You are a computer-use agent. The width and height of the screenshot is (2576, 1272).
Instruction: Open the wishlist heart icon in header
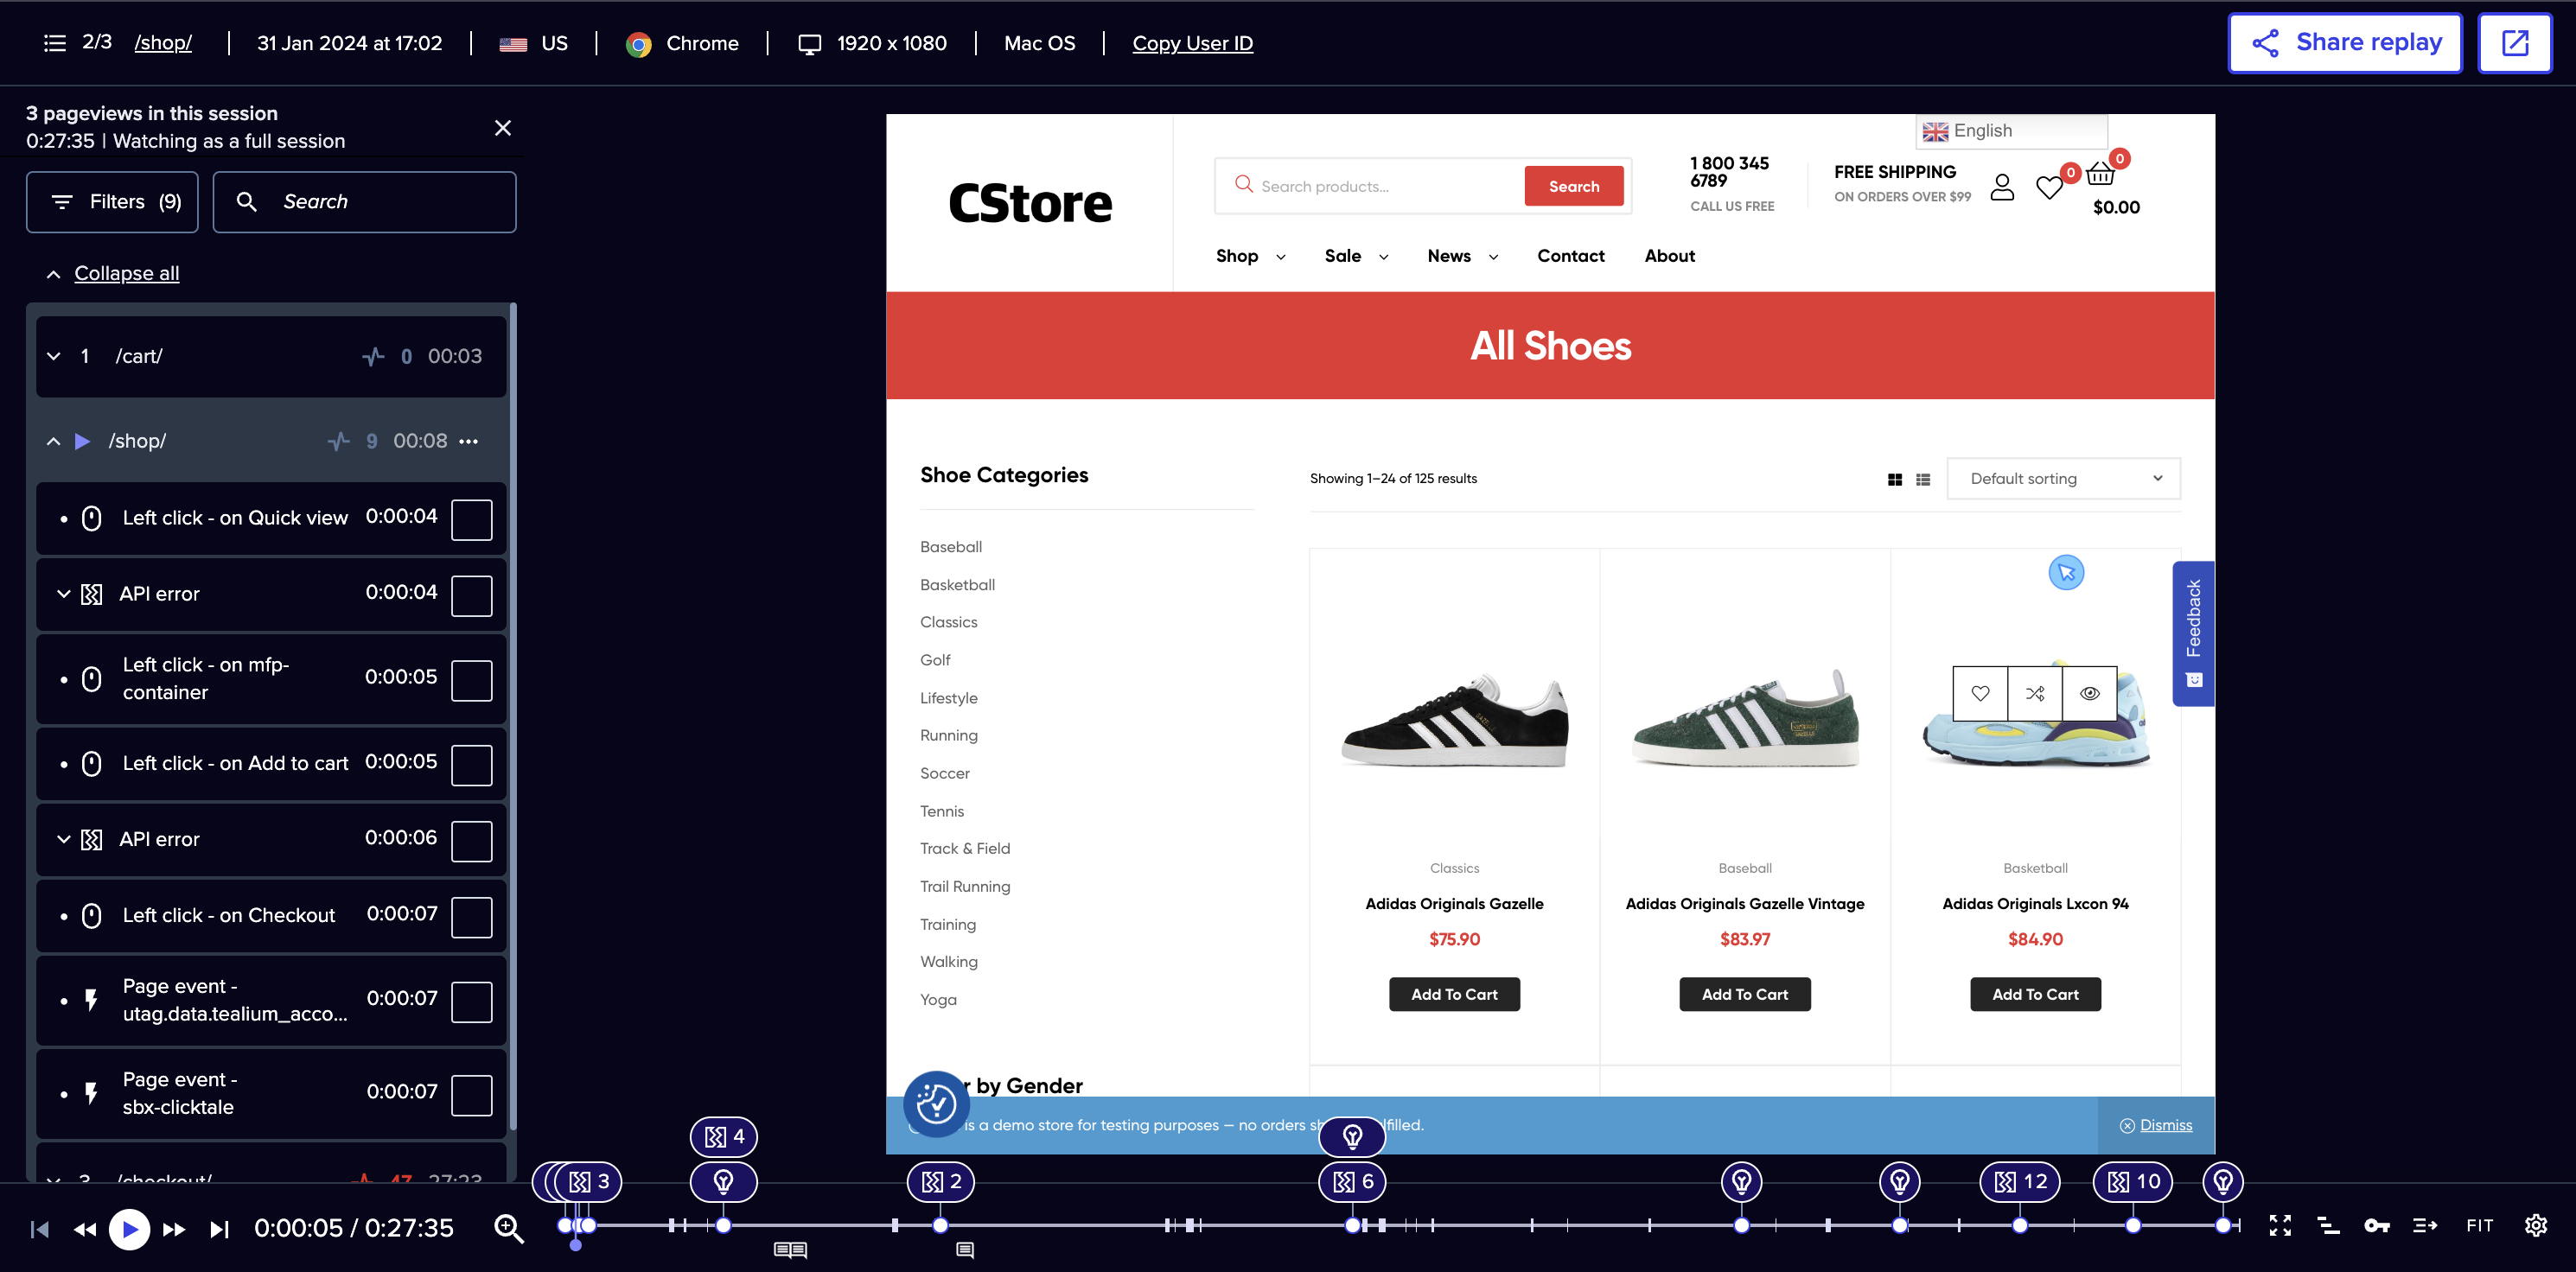pos(2049,187)
